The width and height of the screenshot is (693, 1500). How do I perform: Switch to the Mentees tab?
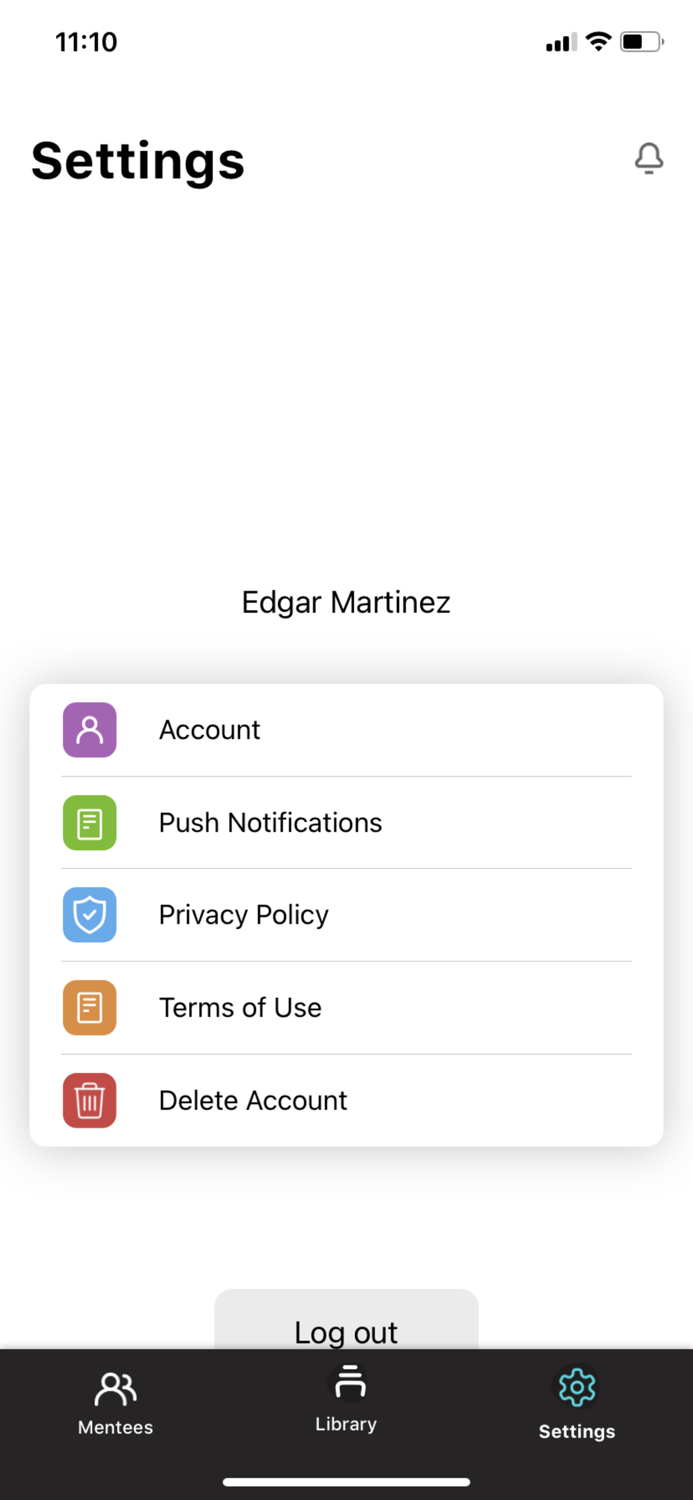[x=115, y=1402]
